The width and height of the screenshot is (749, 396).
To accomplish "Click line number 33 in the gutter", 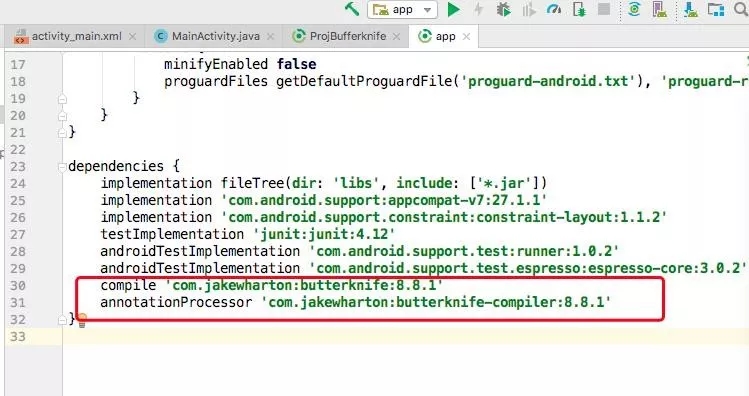I will tap(18, 337).
